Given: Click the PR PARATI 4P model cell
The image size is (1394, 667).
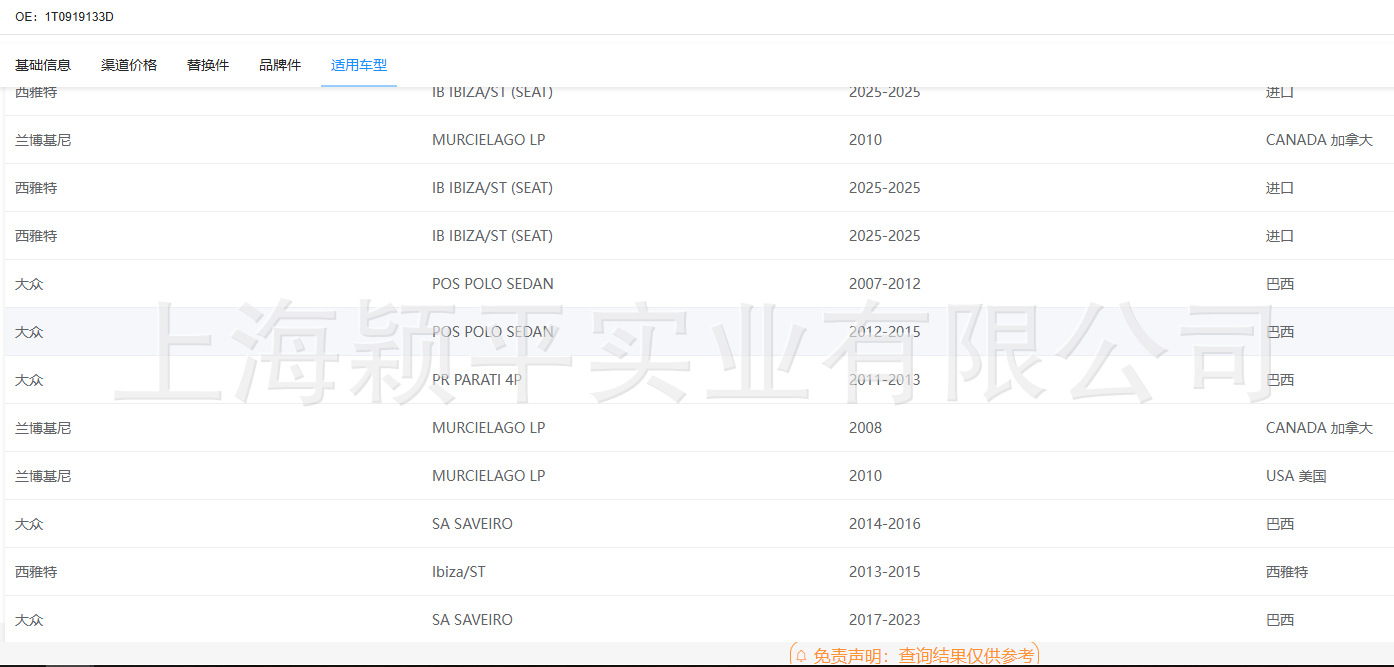Looking at the screenshot, I should 477,380.
